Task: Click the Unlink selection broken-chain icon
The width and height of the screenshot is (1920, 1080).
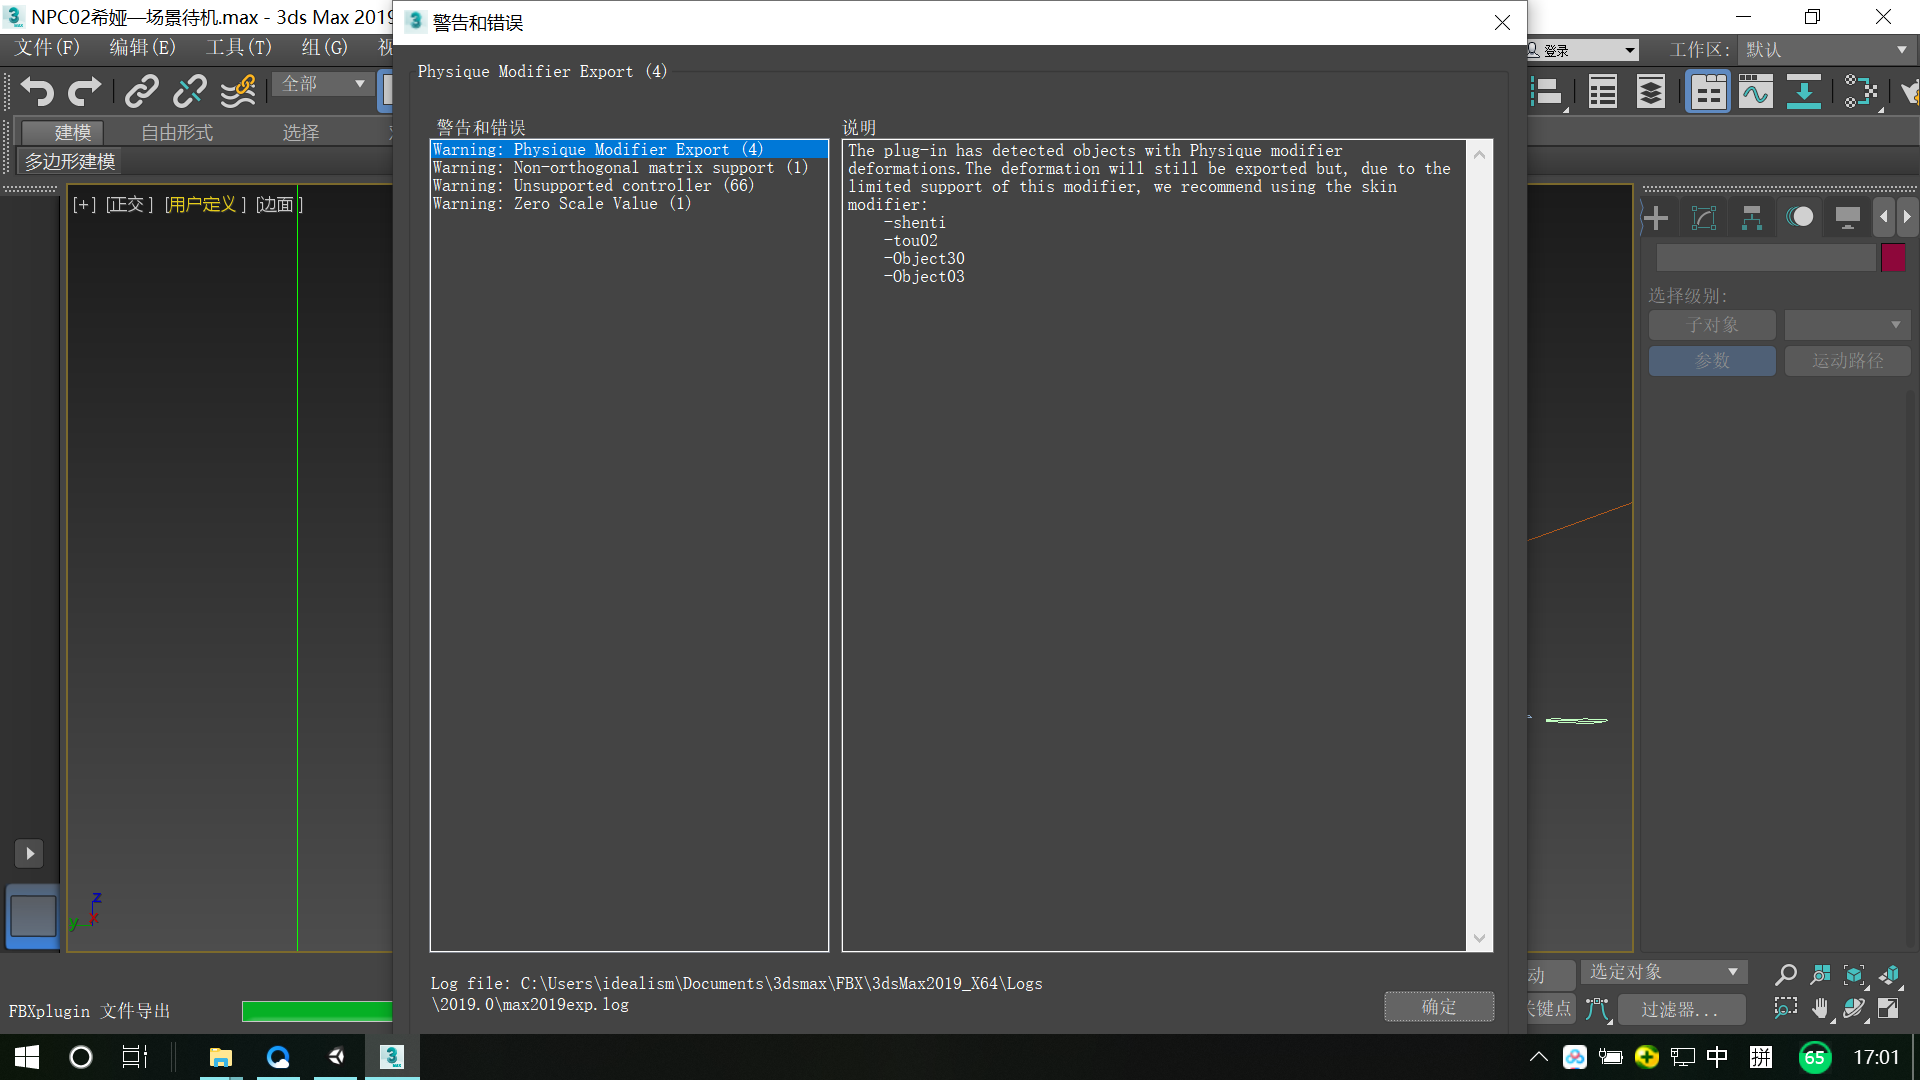Action: (x=189, y=92)
